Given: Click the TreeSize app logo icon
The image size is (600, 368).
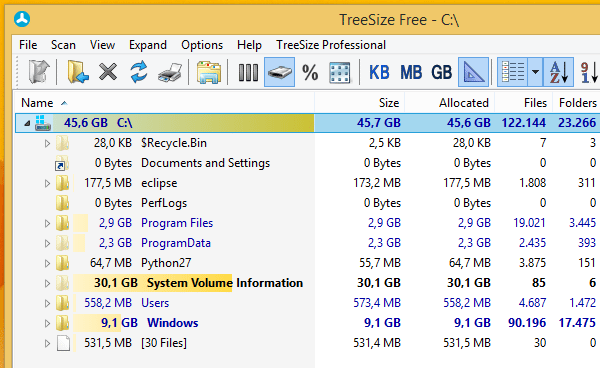Looking at the screenshot, I should [x=22, y=19].
